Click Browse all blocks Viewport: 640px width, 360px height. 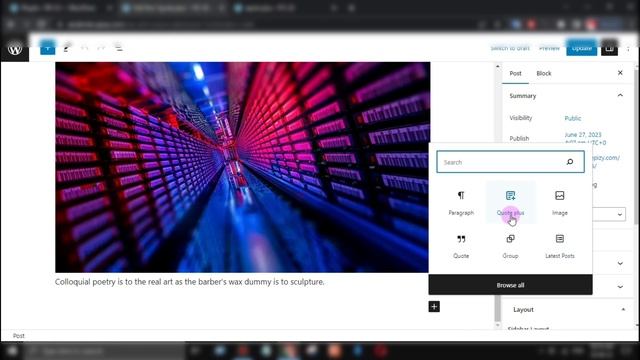[x=510, y=285]
